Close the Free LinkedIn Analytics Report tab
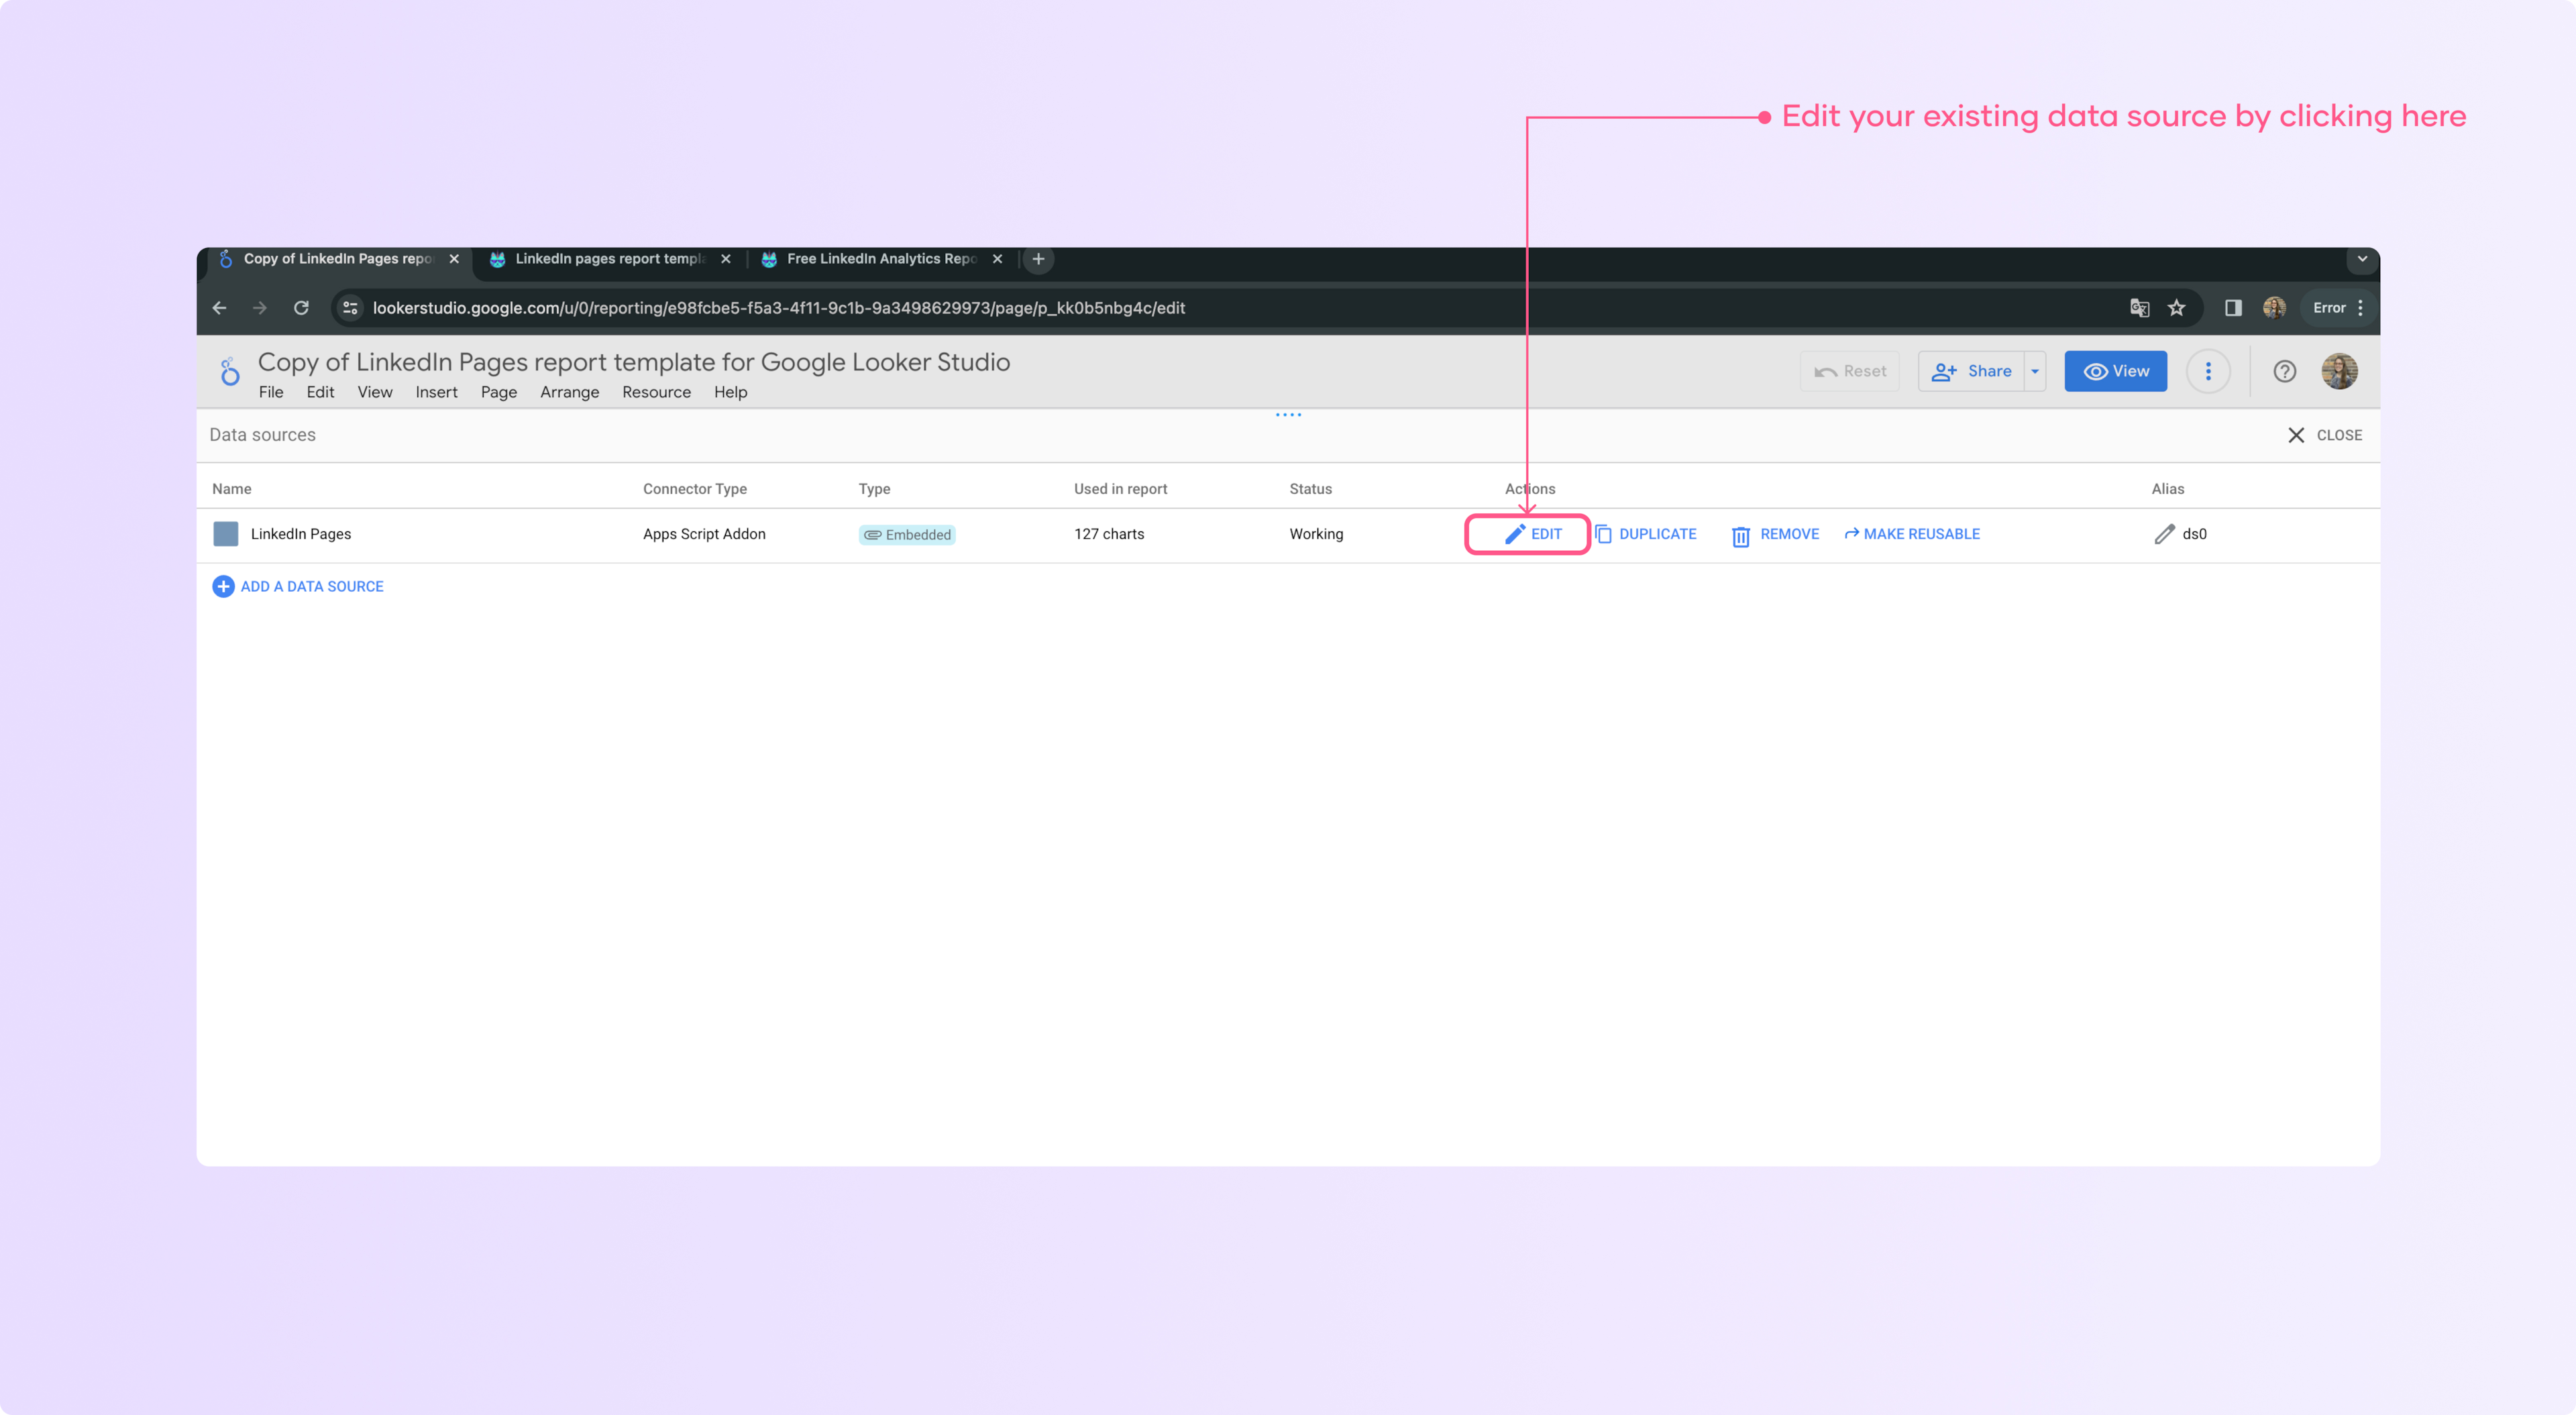 (x=997, y=259)
